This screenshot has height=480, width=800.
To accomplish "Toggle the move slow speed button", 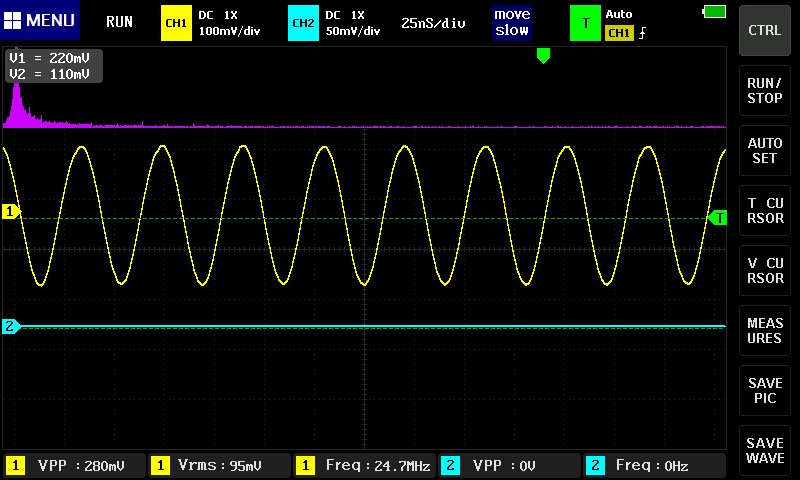I will tap(512, 22).
